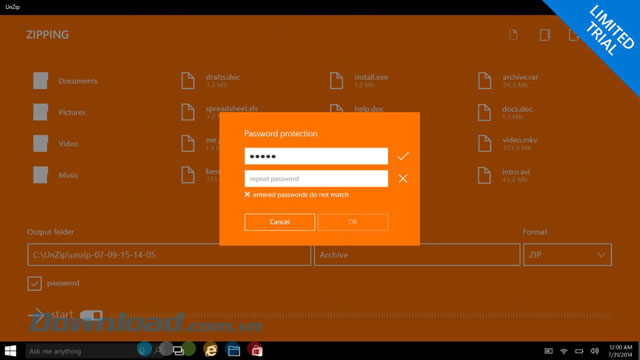Click the password checkmark indicator
640x360 pixels.
(x=403, y=156)
